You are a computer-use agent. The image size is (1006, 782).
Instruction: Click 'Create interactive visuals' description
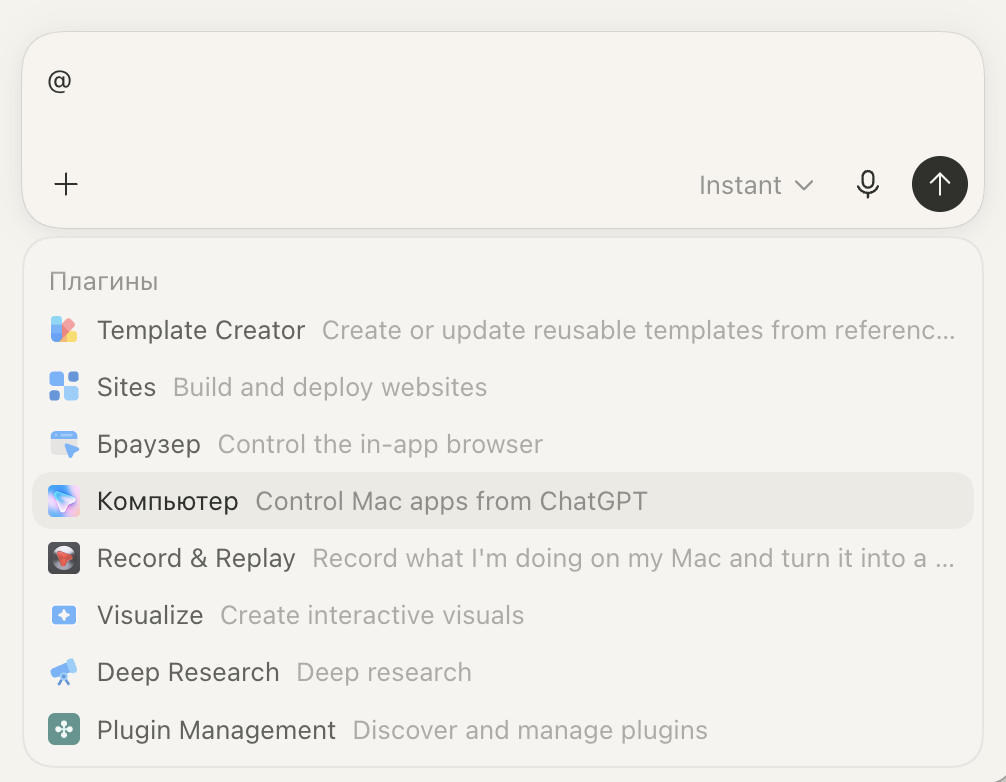pyautogui.click(x=372, y=615)
